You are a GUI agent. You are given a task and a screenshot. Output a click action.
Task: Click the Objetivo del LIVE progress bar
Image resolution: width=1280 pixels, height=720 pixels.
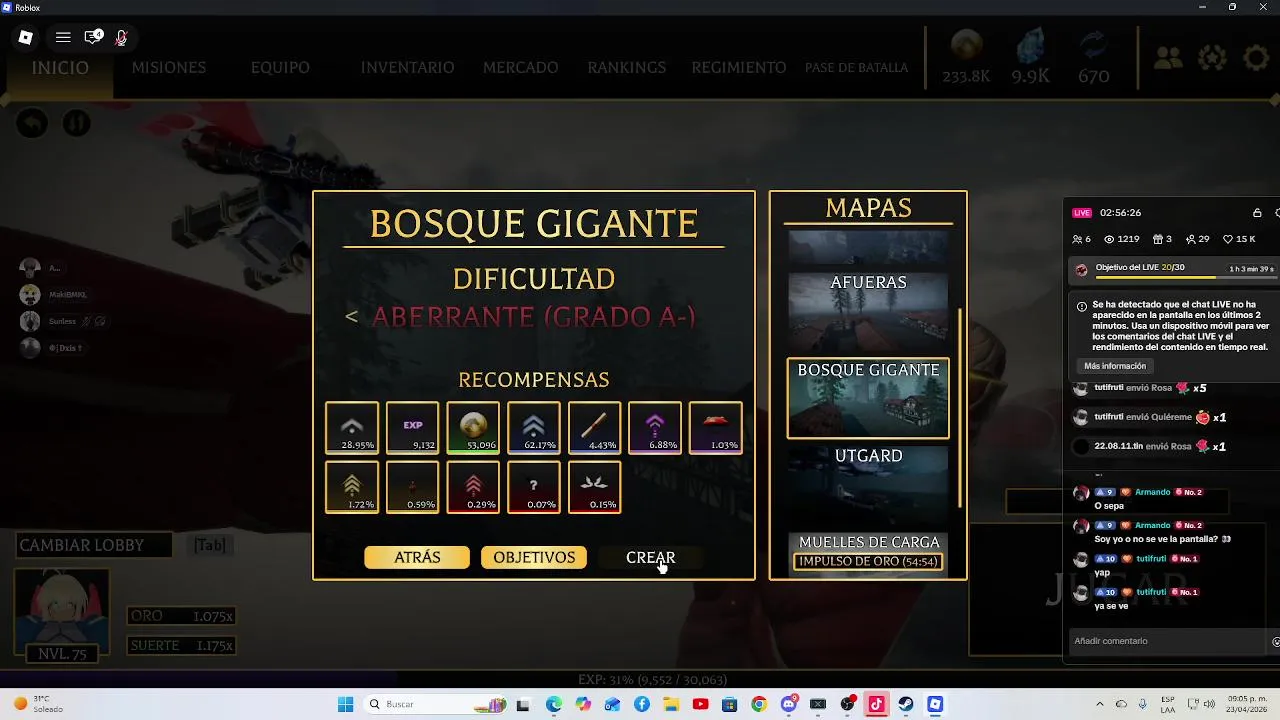(x=1155, y=277)
